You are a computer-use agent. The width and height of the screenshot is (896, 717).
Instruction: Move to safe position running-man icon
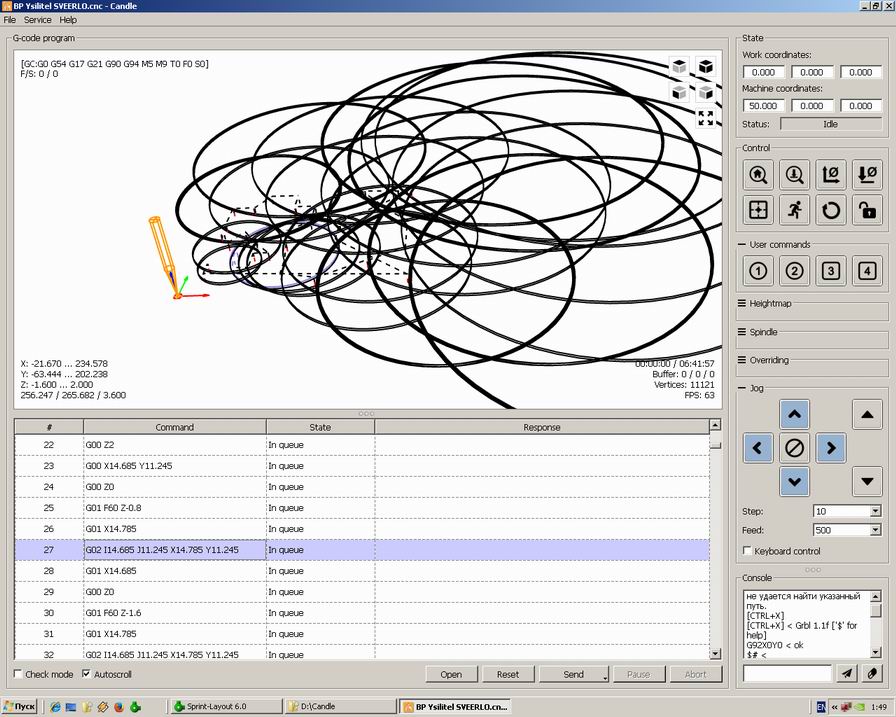click(794, 210)
